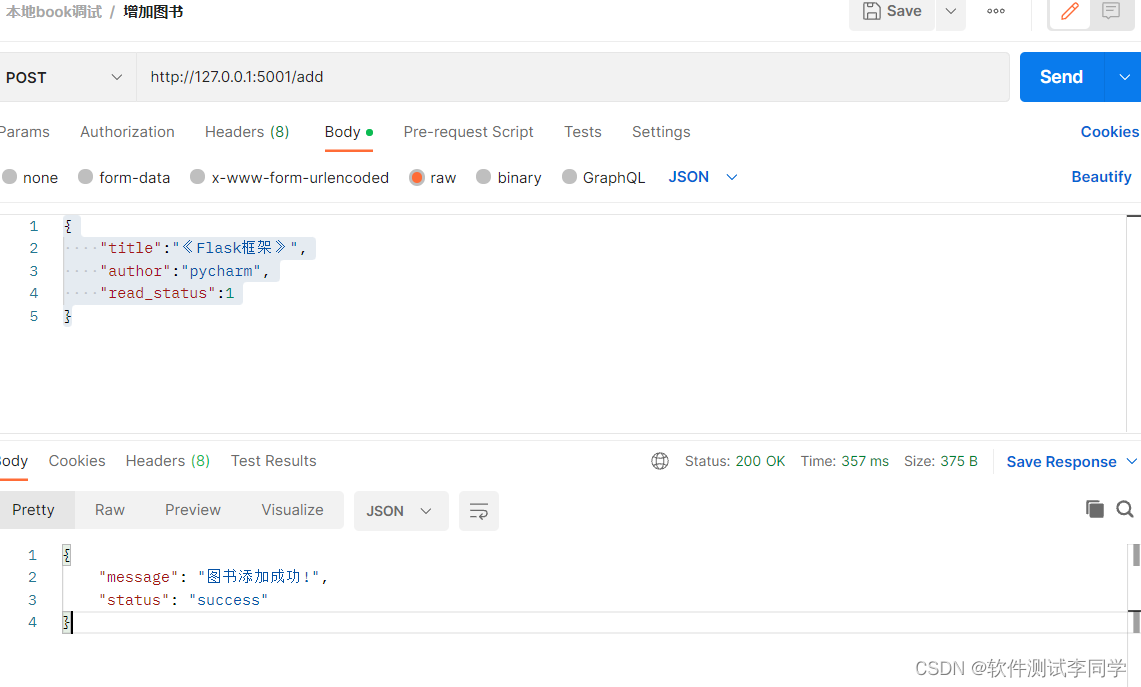Switch to the Authorization tab

pos(127,132)
